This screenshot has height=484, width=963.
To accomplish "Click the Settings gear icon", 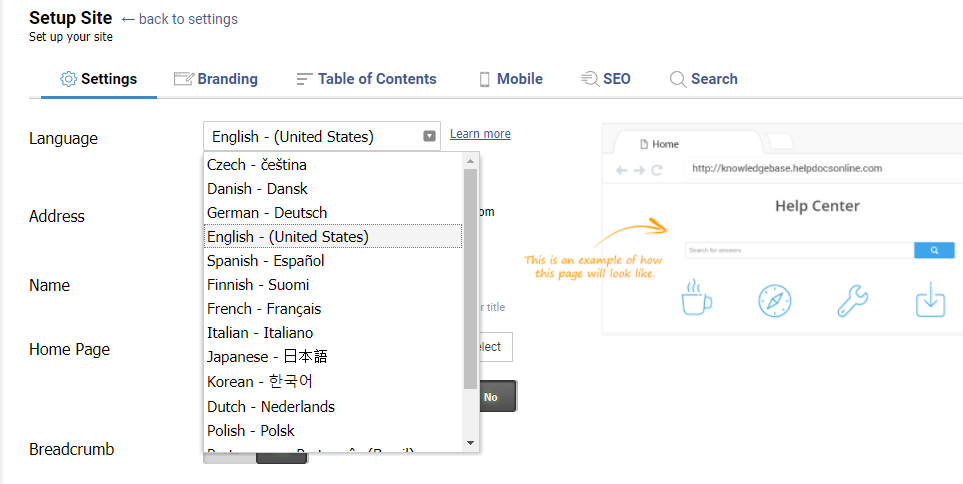I will click(x=68, y=79).
